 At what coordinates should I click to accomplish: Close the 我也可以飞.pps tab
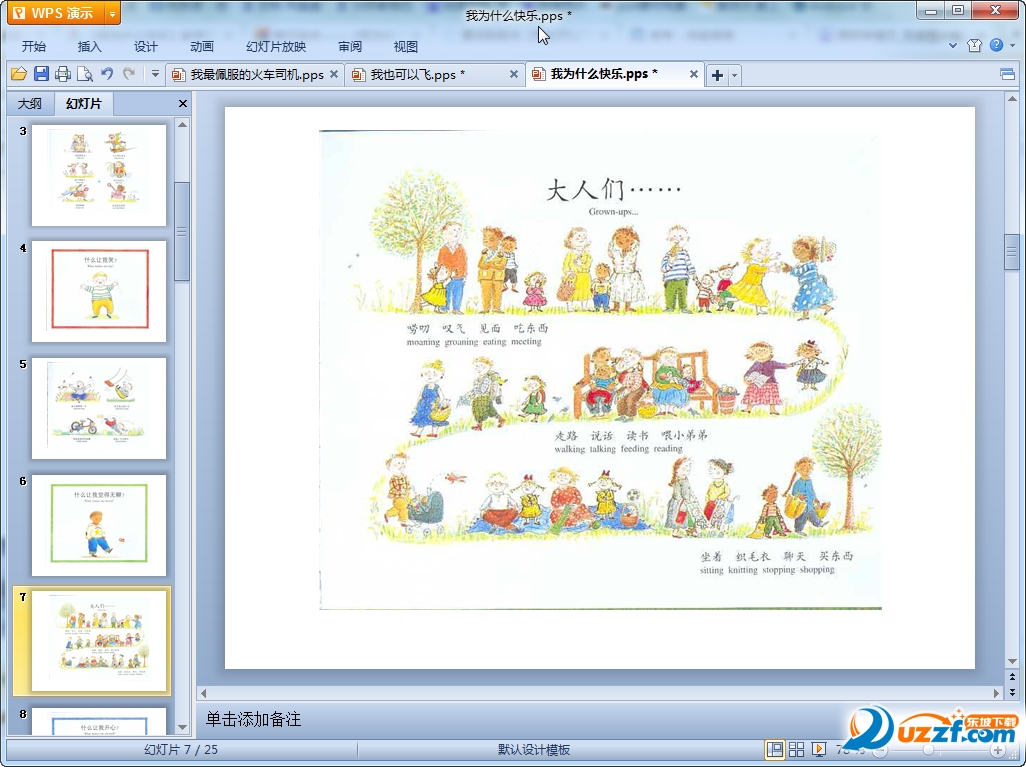tap(514, 75)
